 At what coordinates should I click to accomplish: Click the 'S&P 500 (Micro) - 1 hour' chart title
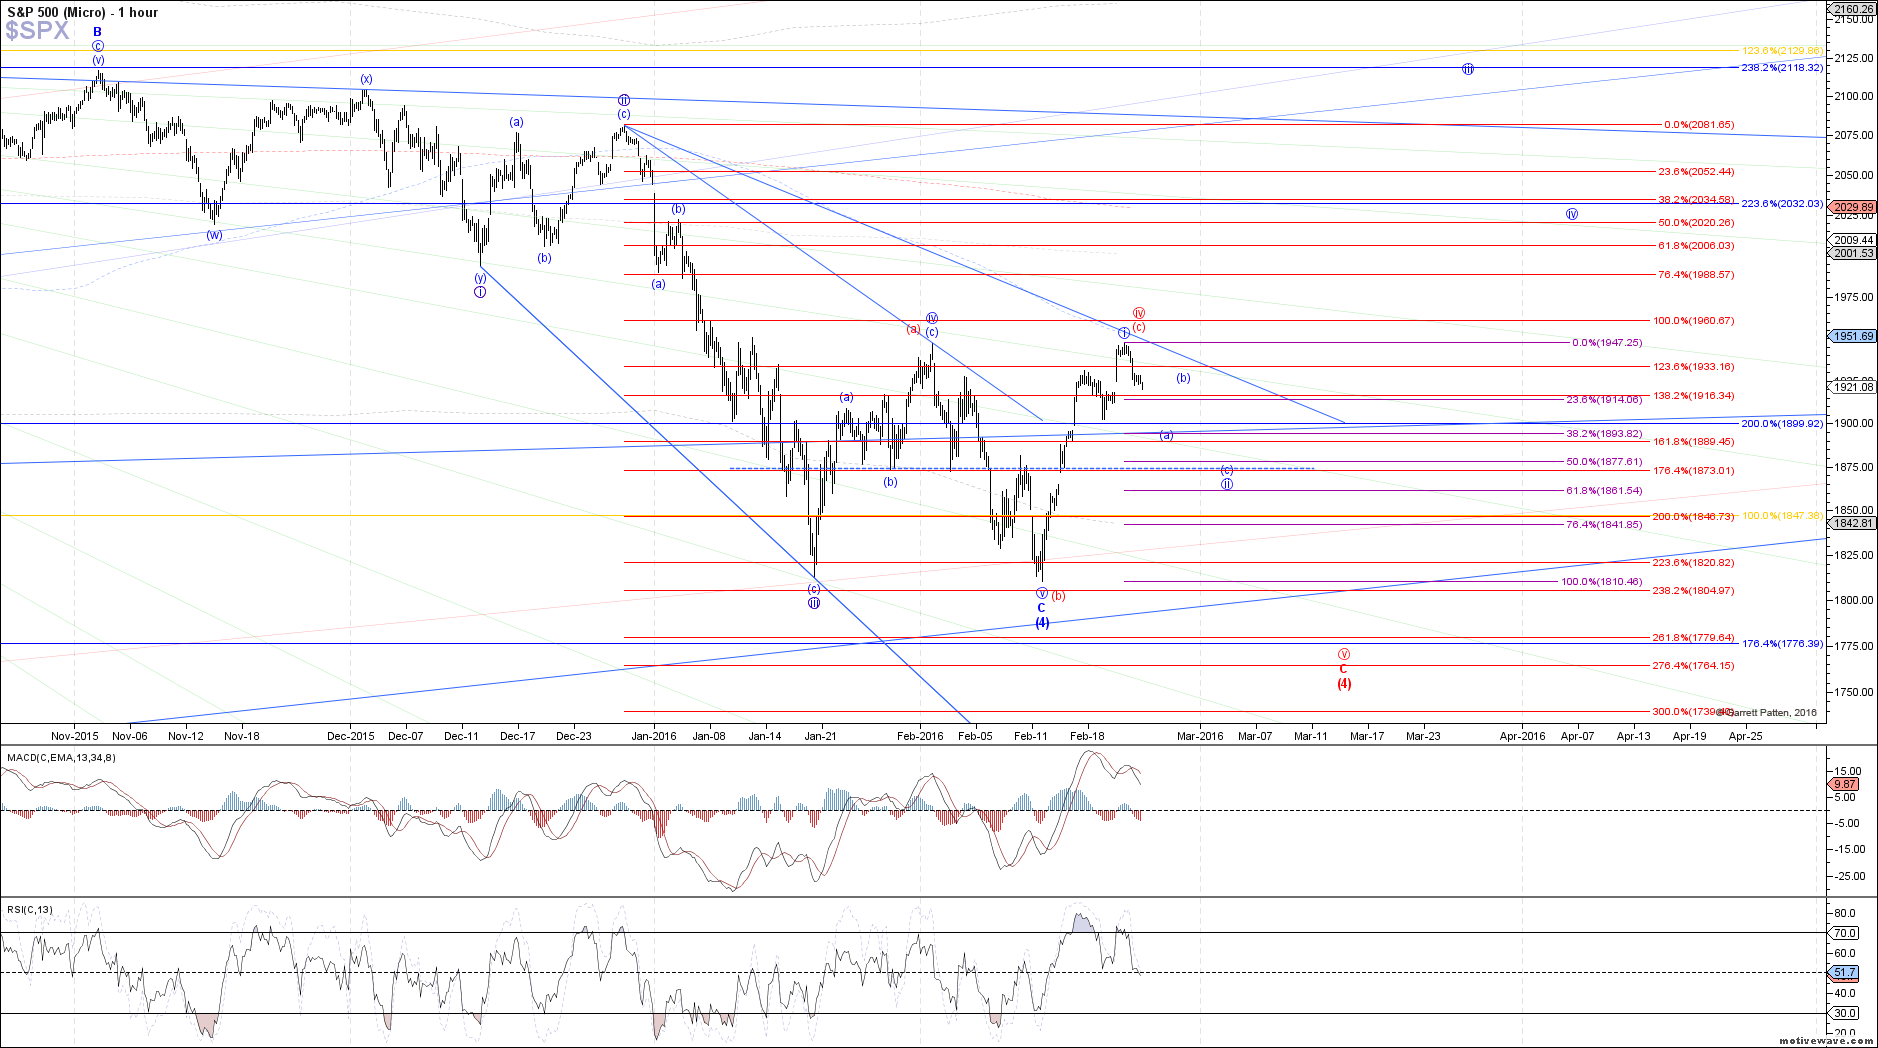coord(81,12)
